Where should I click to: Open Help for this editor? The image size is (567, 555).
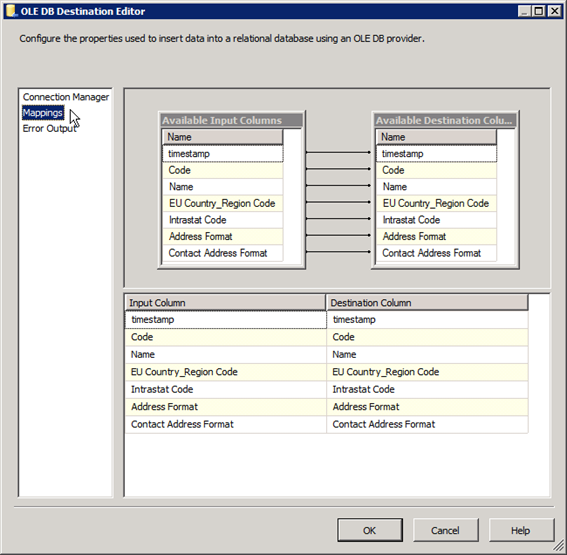pos(521,530)
